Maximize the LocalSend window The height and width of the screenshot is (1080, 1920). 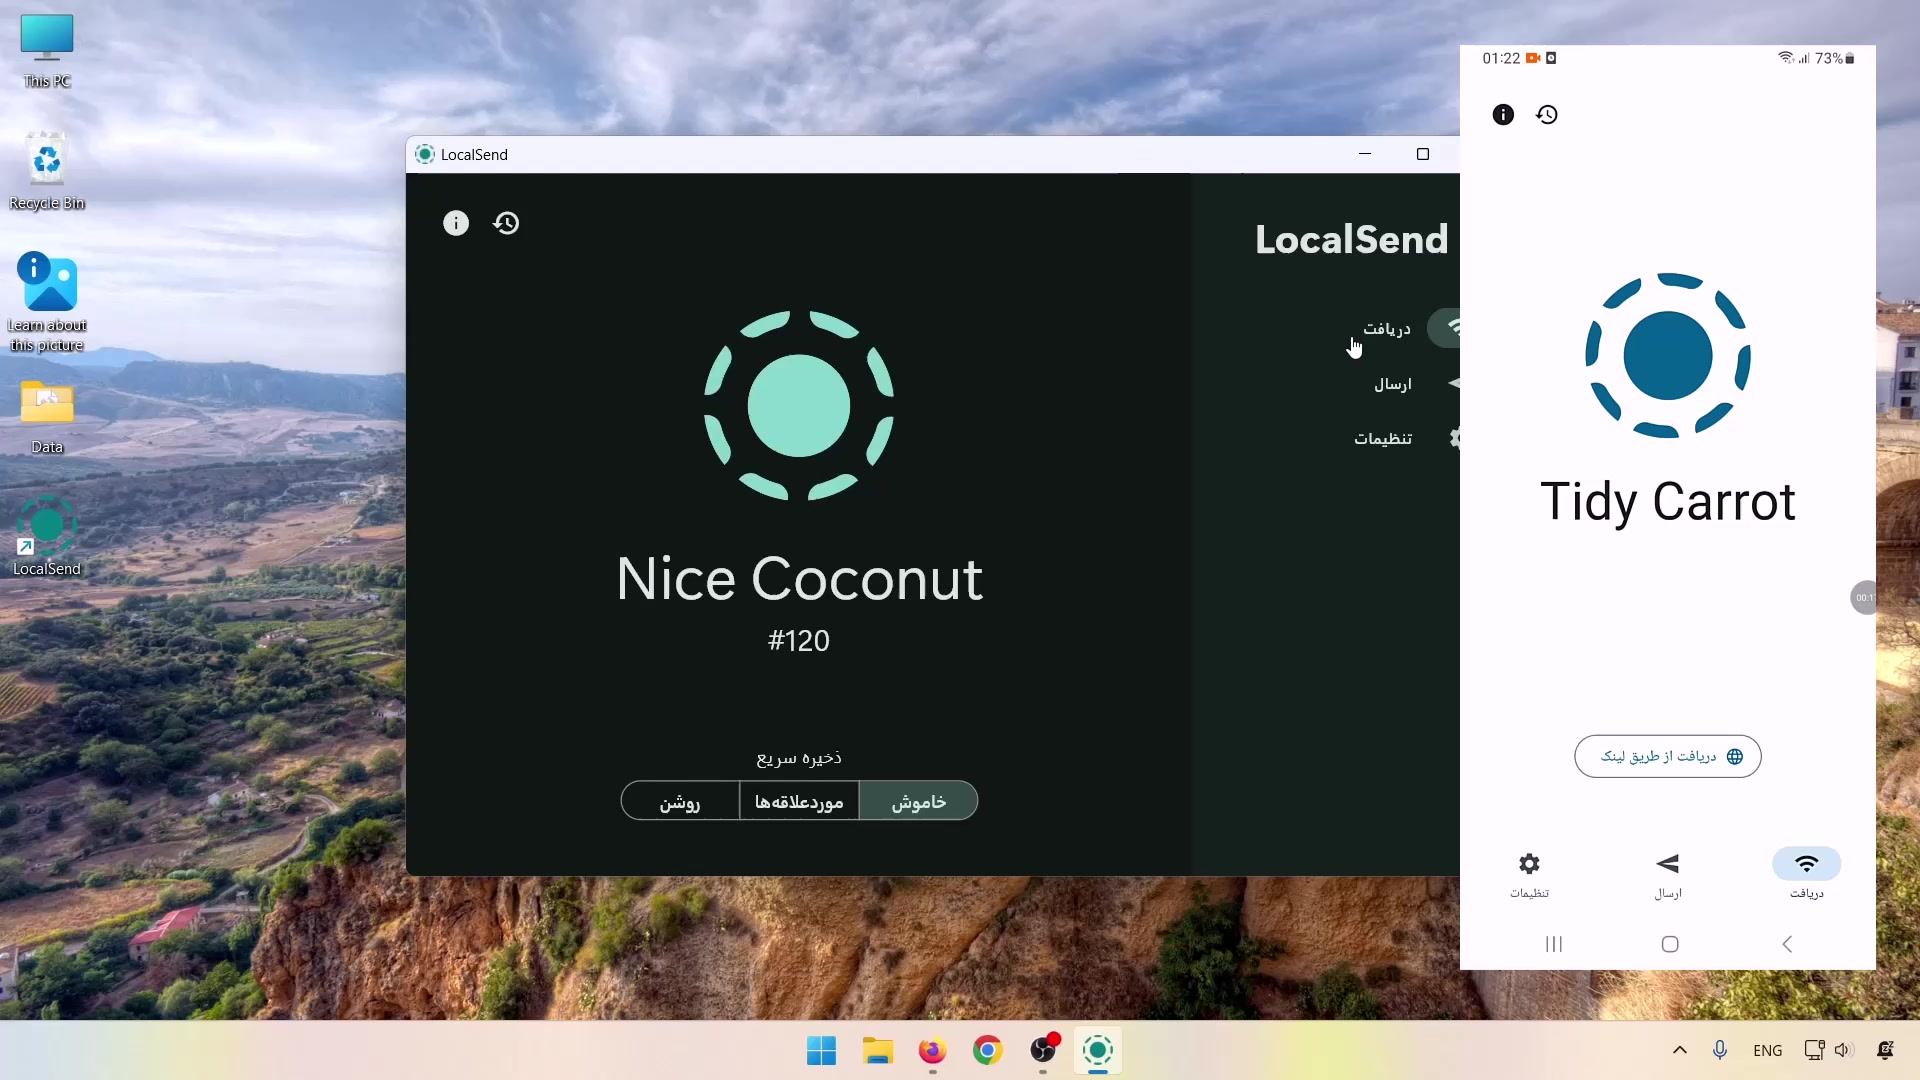click(1423, 154)
